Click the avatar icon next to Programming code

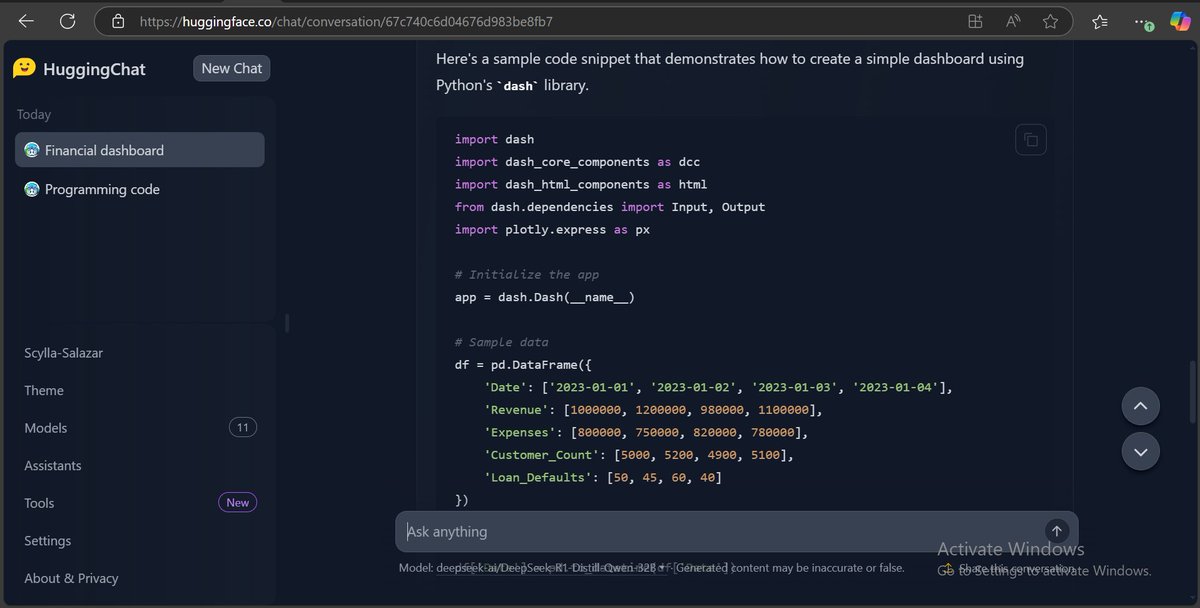pyautogui.click(x=32, y=189)
